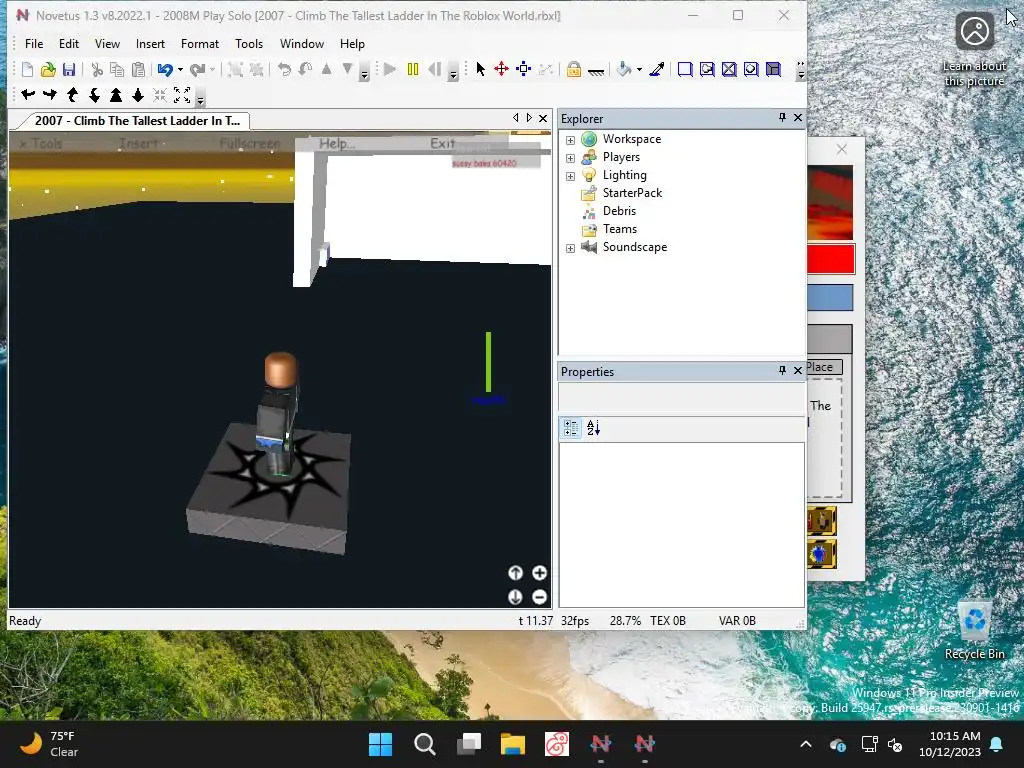
Task: Sort properties alphabetically A-Z
Action: 594,428
